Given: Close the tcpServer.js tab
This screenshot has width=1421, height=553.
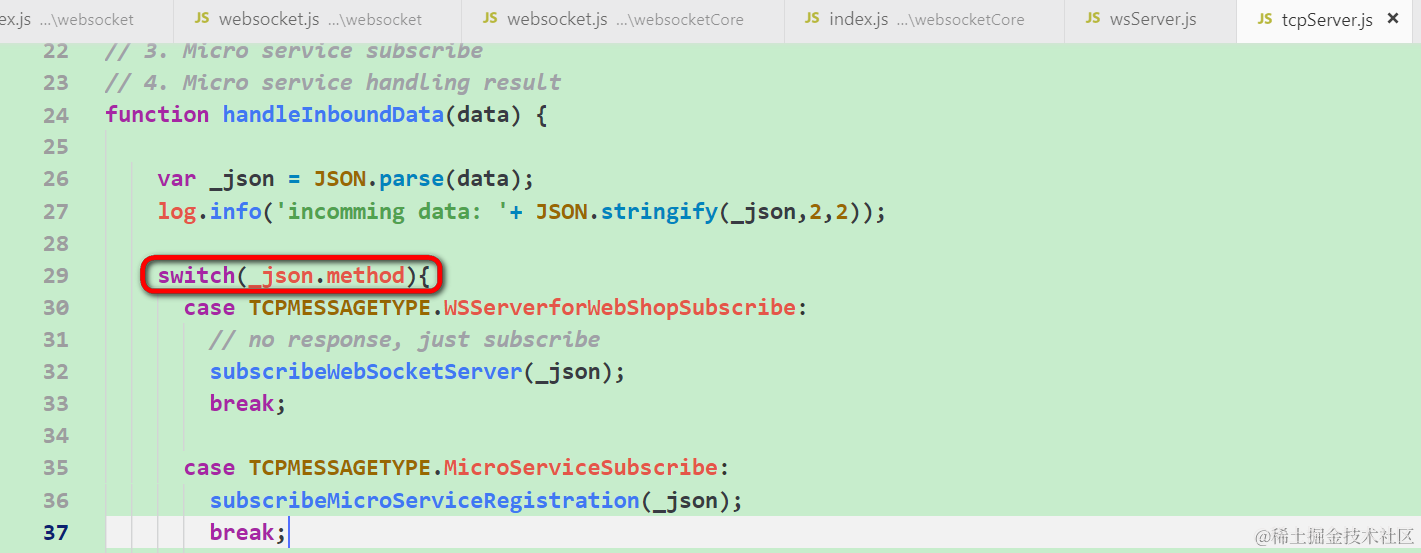Looking at the screenshot, I should (1392, 19).
